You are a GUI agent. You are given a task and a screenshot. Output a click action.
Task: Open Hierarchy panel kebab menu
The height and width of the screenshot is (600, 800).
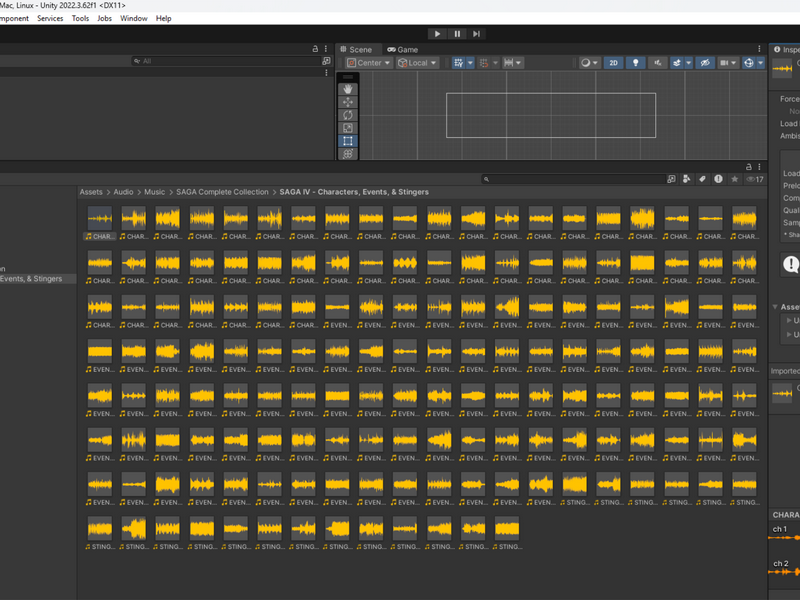point(326,49)
